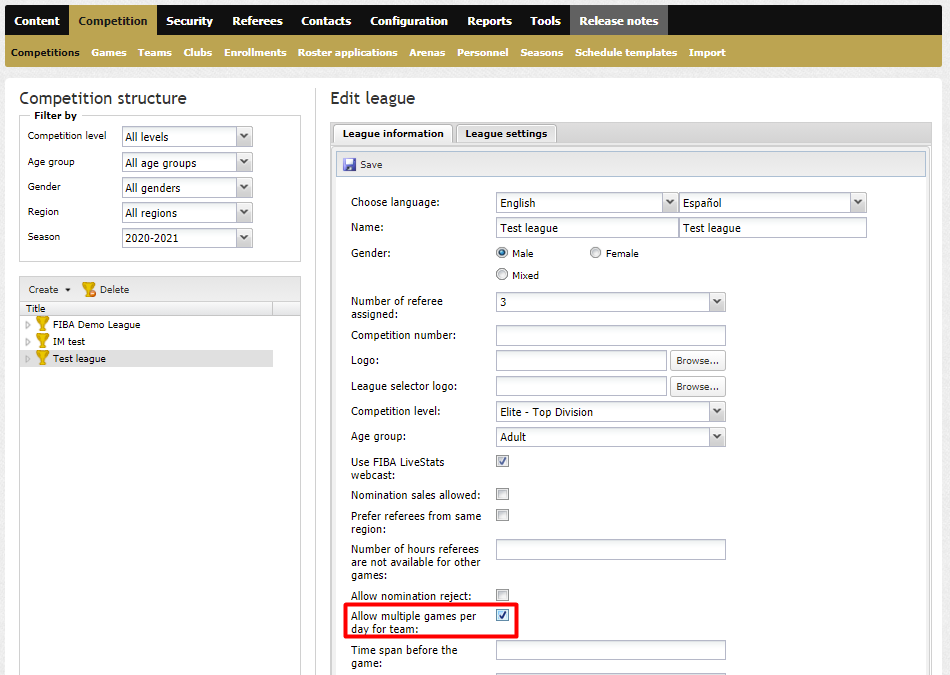This screenshot has height=675, width=950.
Task: Expand the FIBA Demo League tree node
Action: [x=28, y=325]
